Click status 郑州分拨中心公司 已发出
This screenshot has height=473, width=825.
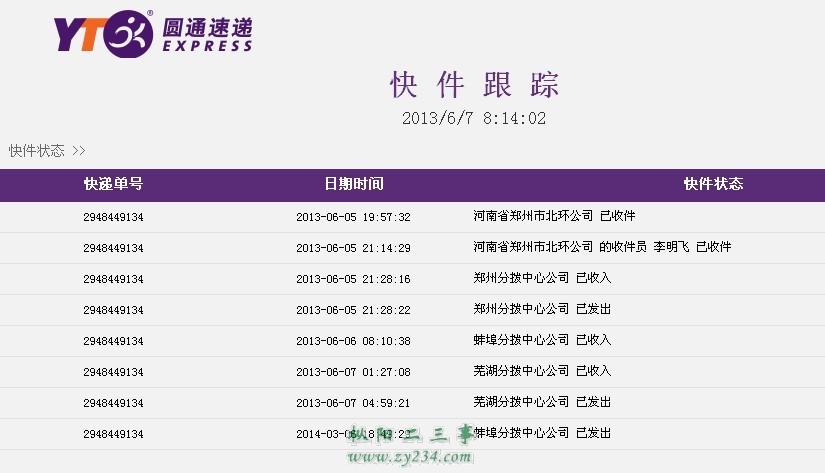click(x=542, y=309)
